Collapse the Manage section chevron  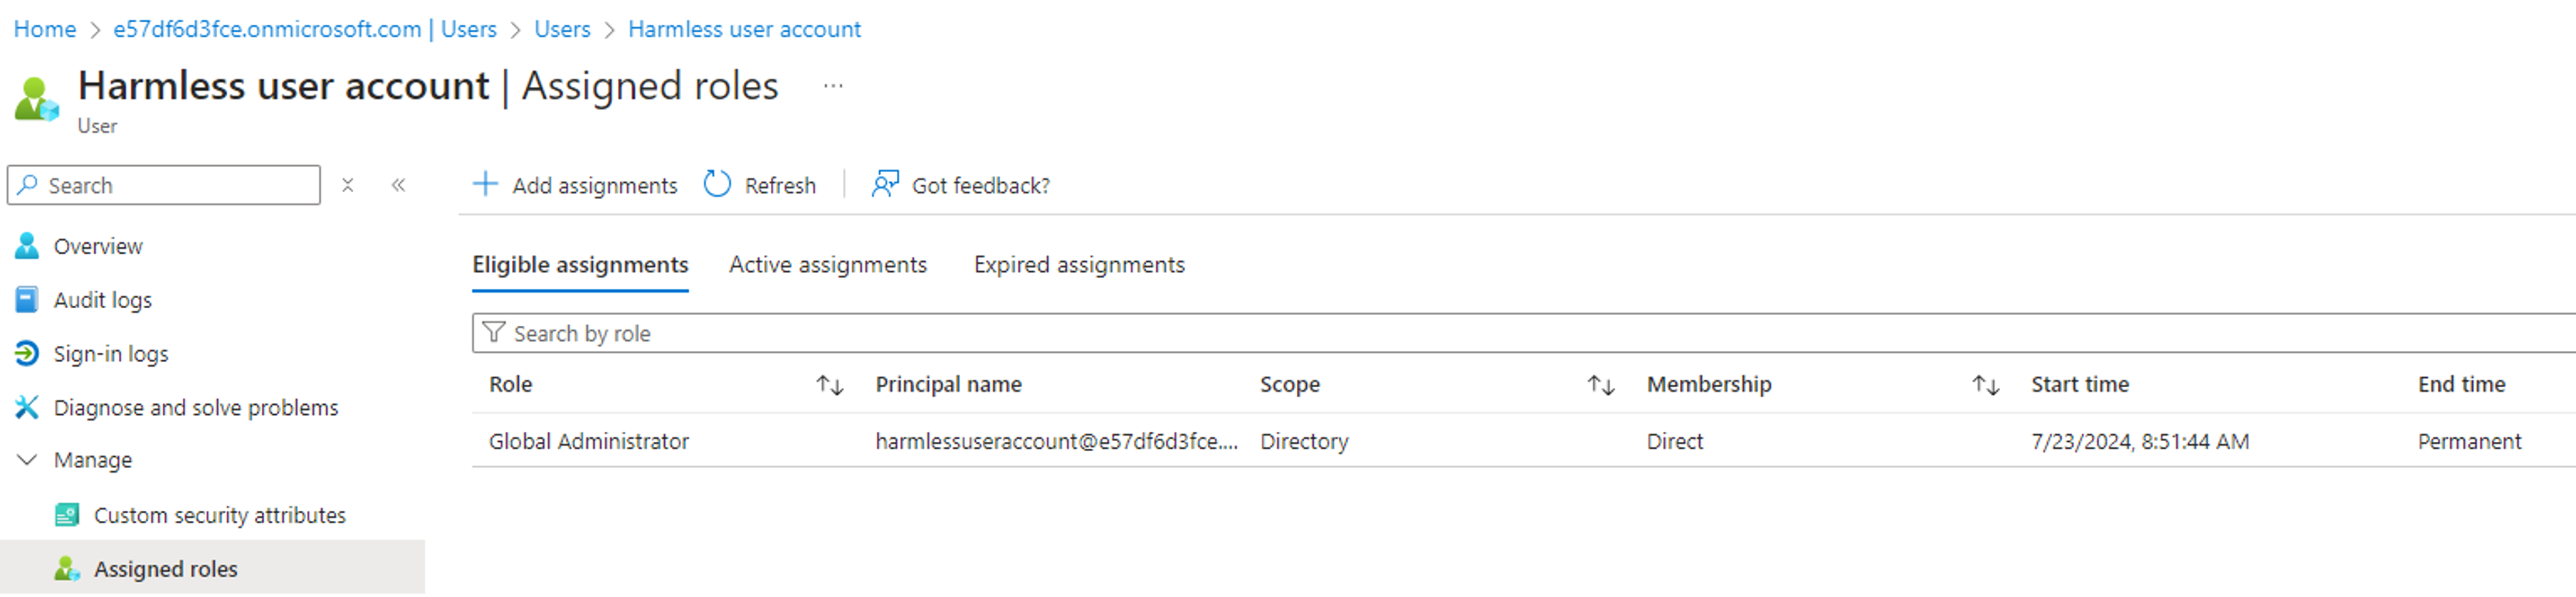coord(27,460)
